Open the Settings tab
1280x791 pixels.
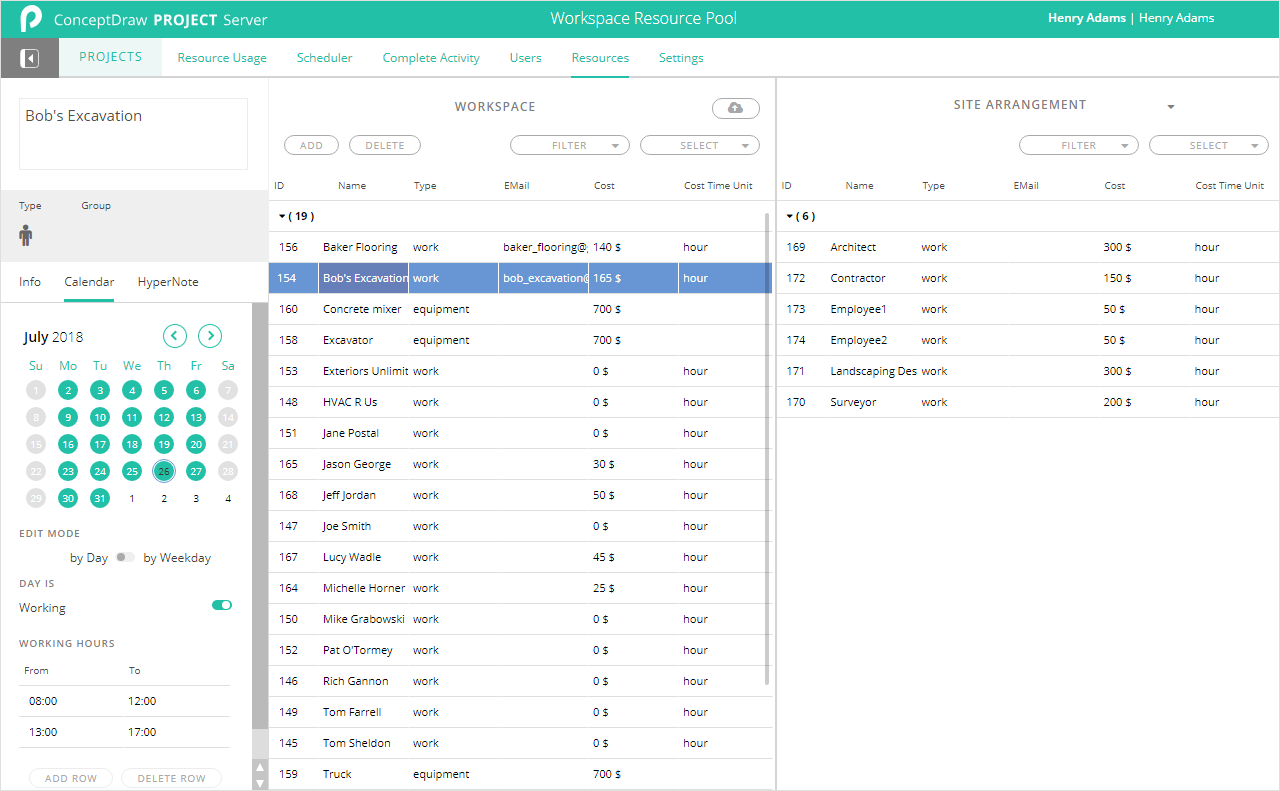(x=681, y=58)
